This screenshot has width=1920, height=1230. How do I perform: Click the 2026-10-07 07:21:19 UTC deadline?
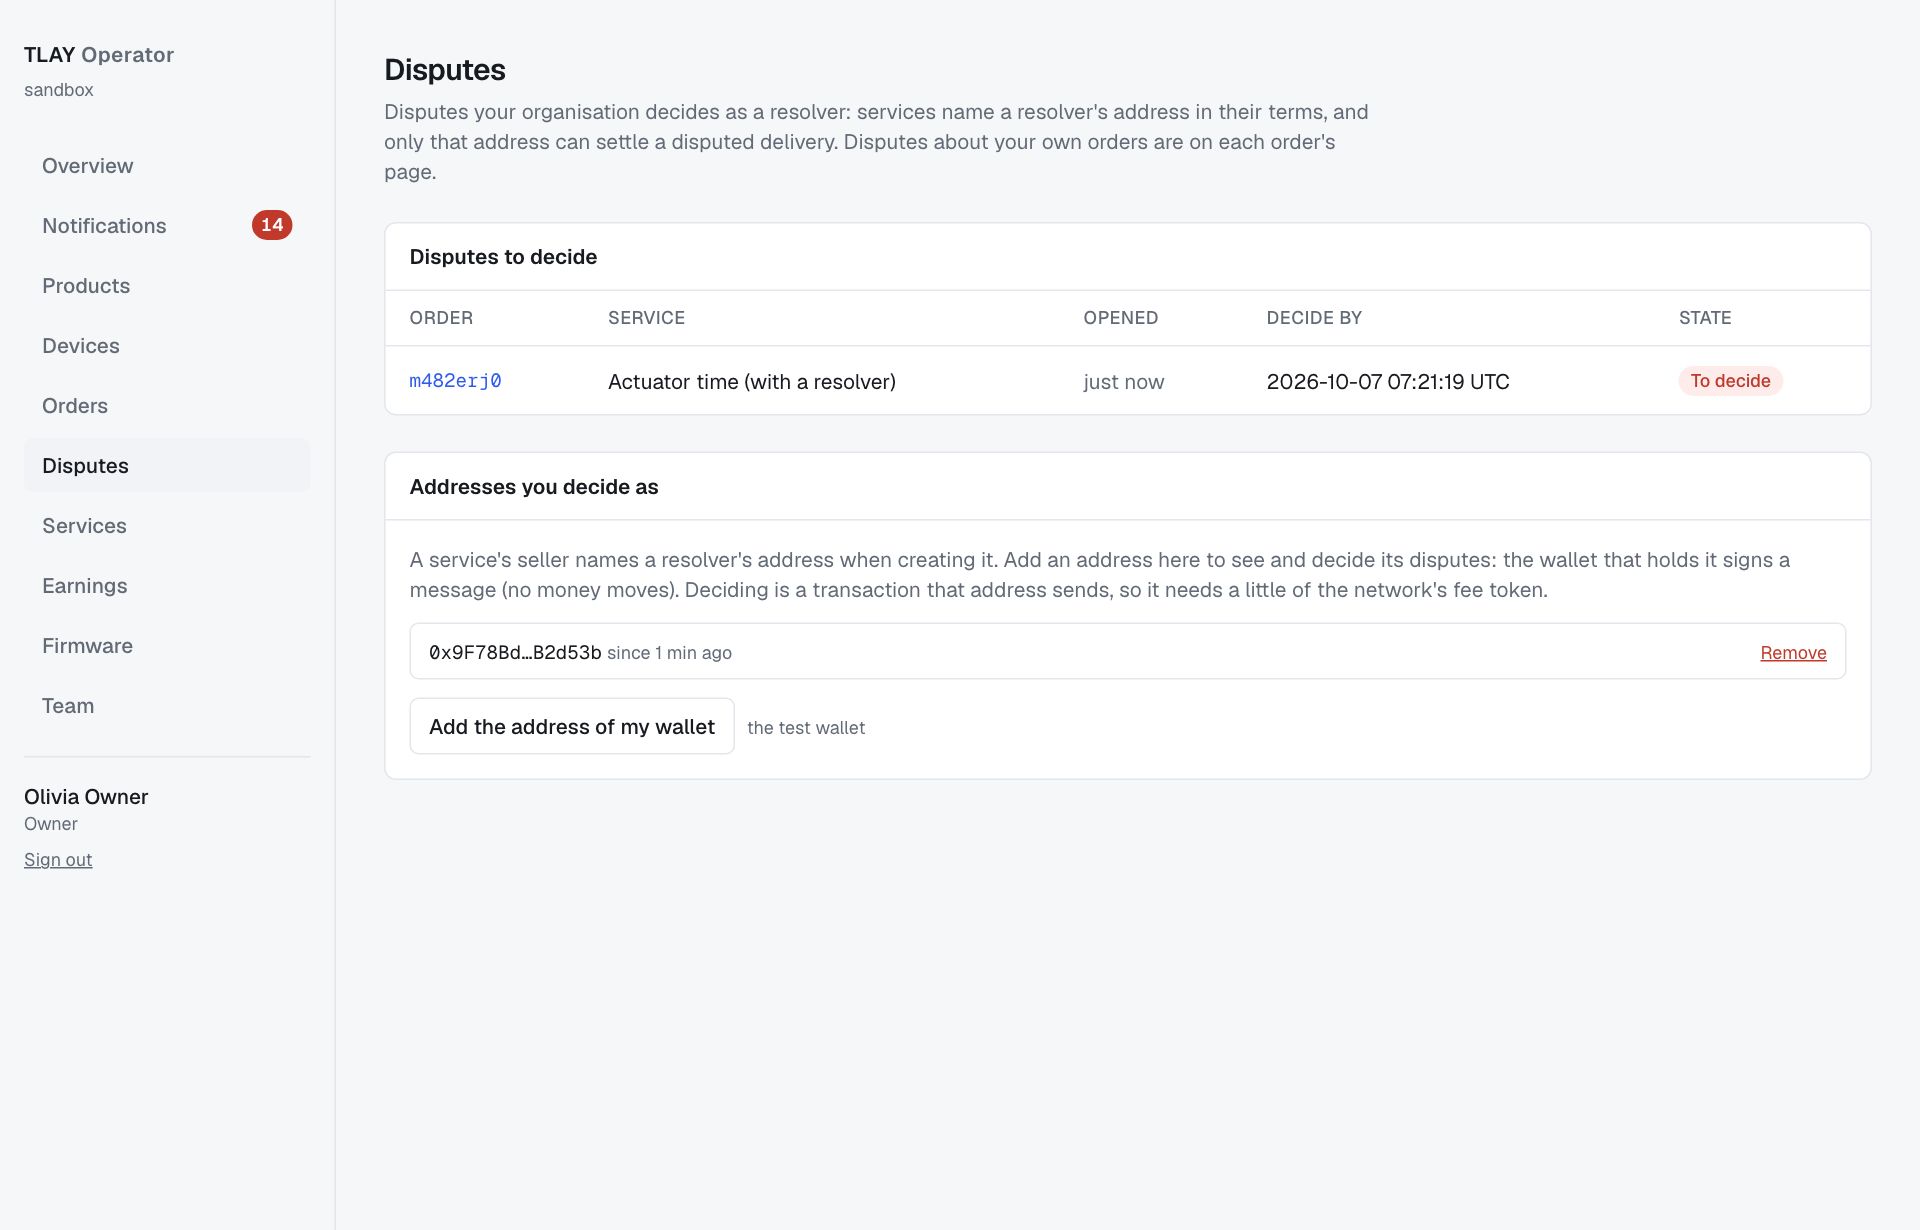1388,382
